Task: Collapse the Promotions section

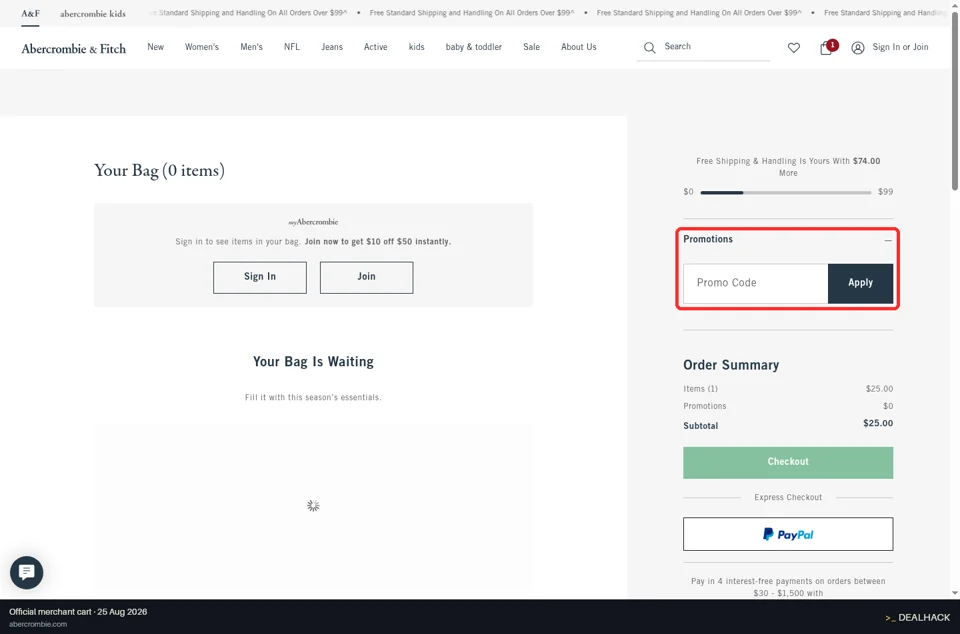Action: point(888,241)
